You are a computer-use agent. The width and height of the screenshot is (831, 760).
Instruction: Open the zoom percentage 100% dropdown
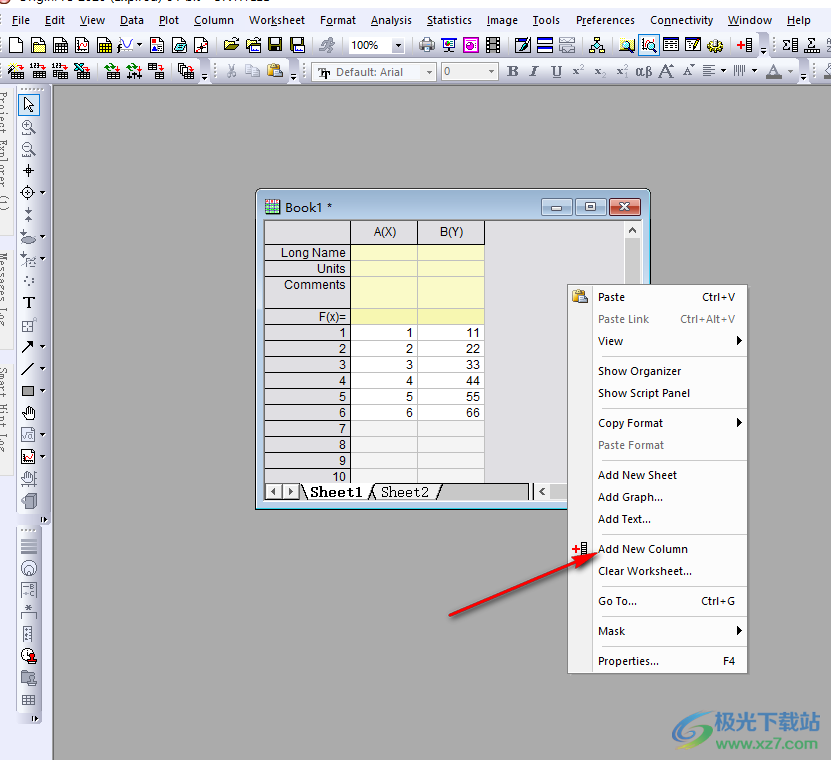click(398, 46)
